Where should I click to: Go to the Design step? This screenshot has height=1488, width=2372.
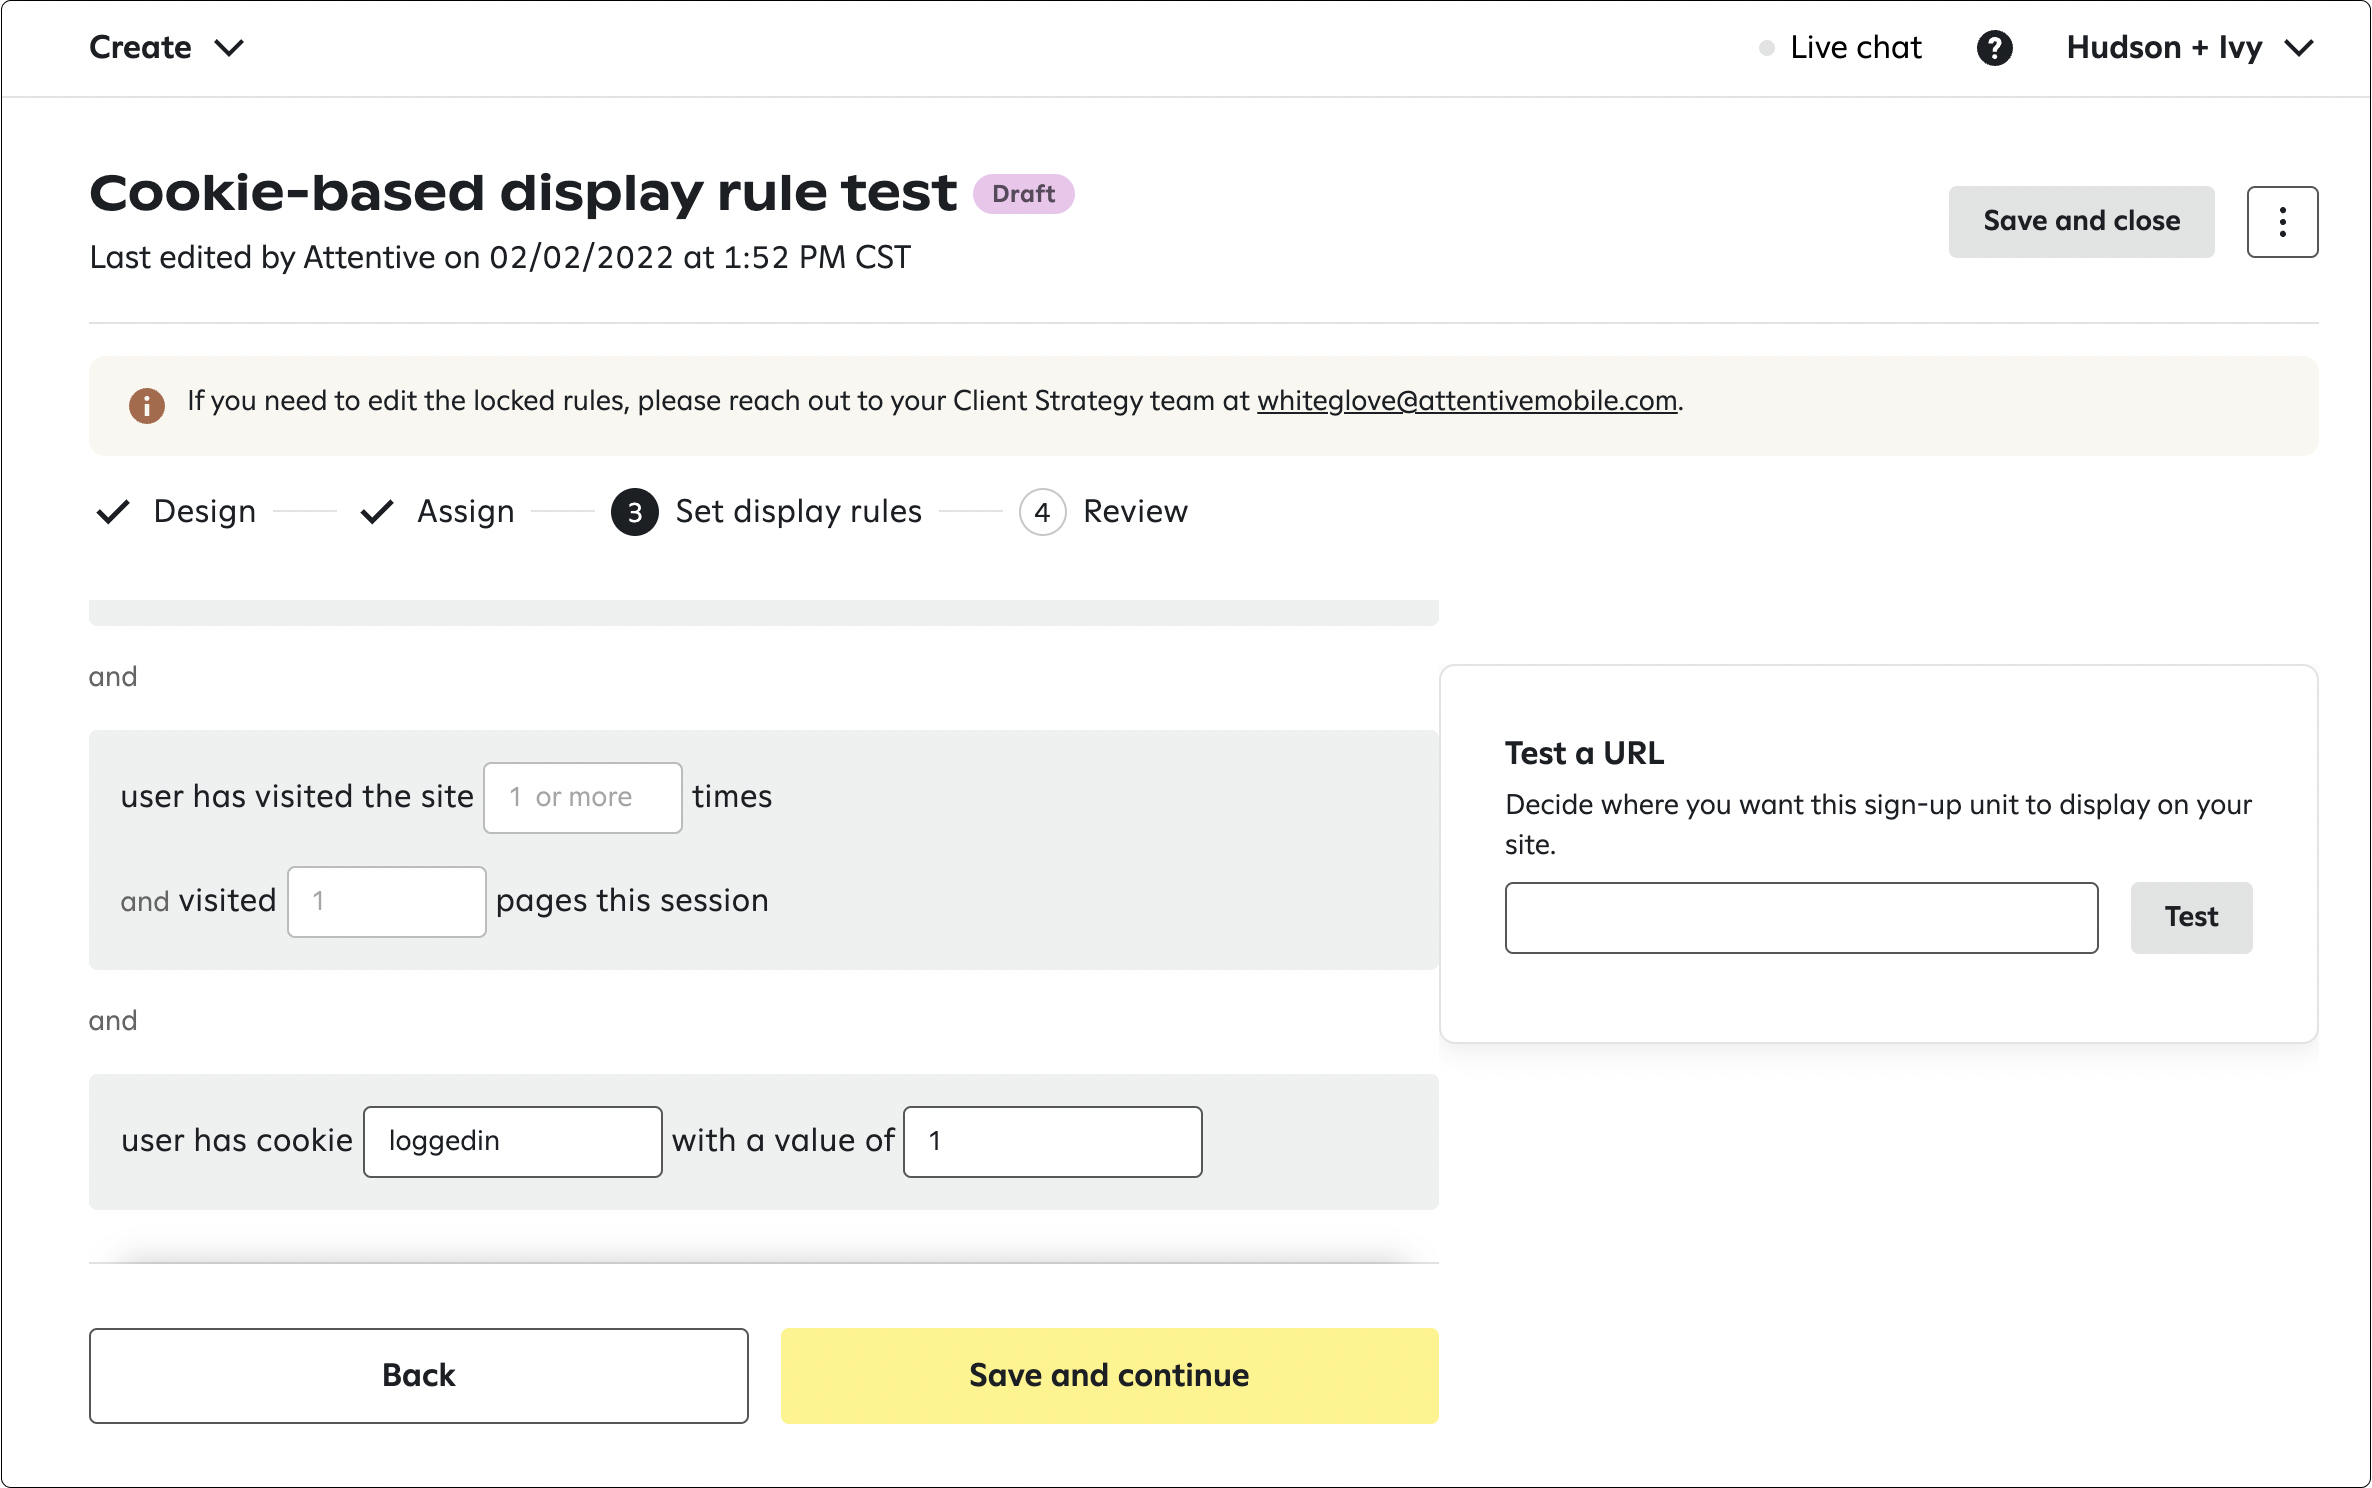point(205,512)
